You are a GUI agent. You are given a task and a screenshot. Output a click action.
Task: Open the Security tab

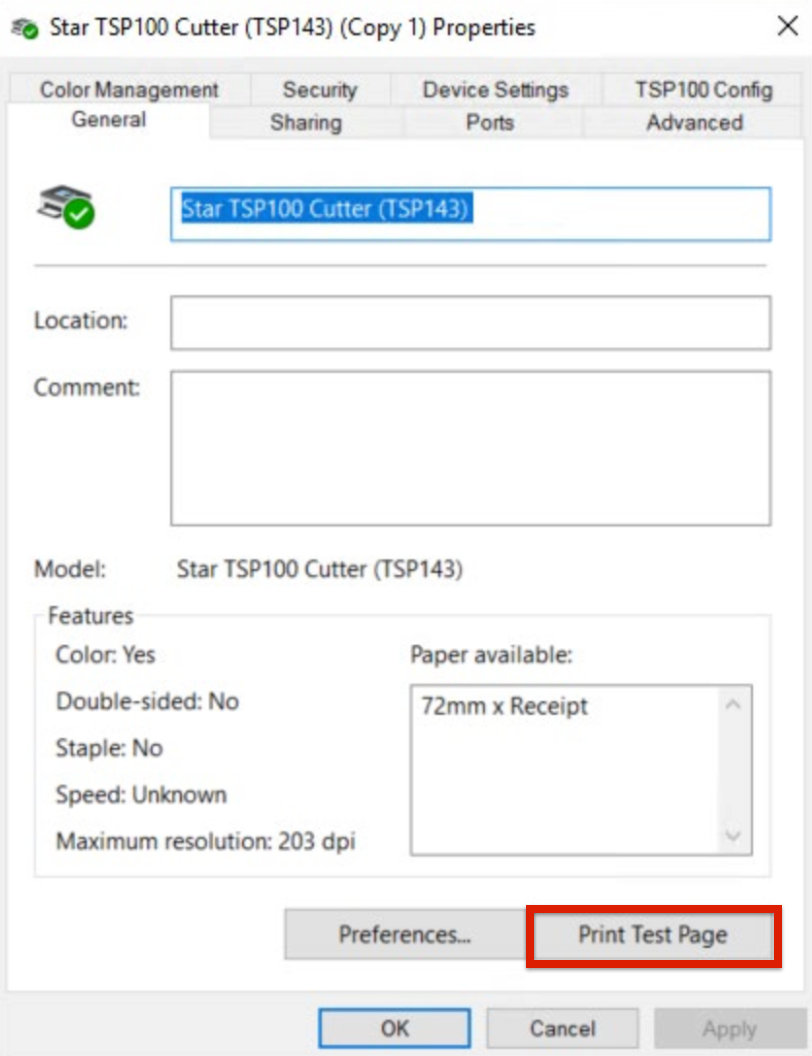click(320, 89)
